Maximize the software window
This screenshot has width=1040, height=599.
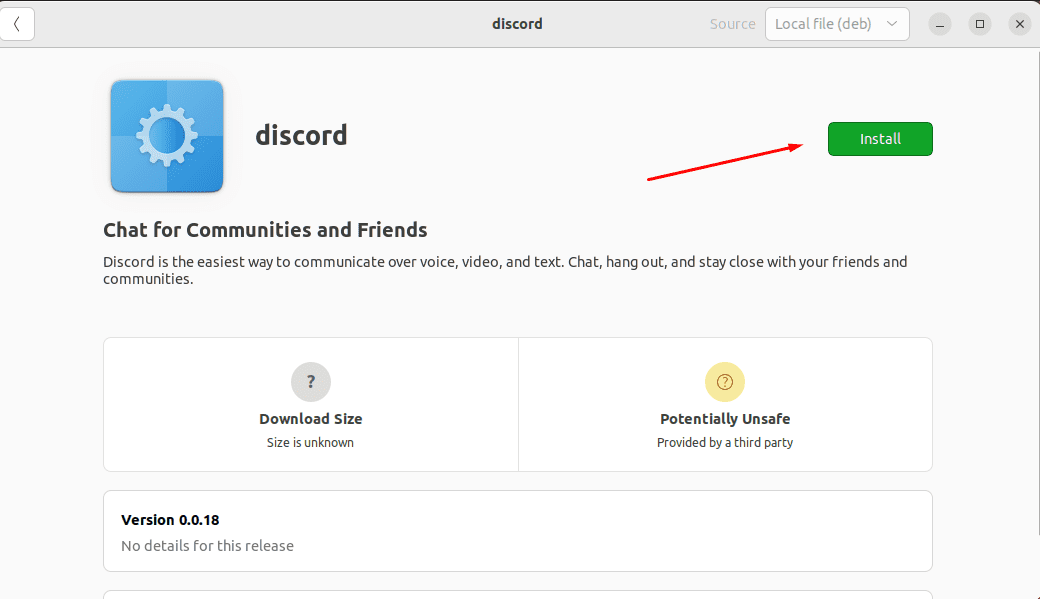[980, 24]
